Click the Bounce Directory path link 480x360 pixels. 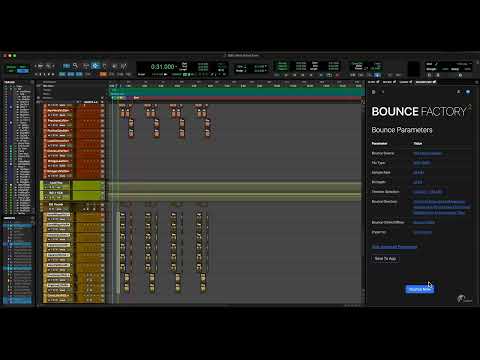[442, 207]
